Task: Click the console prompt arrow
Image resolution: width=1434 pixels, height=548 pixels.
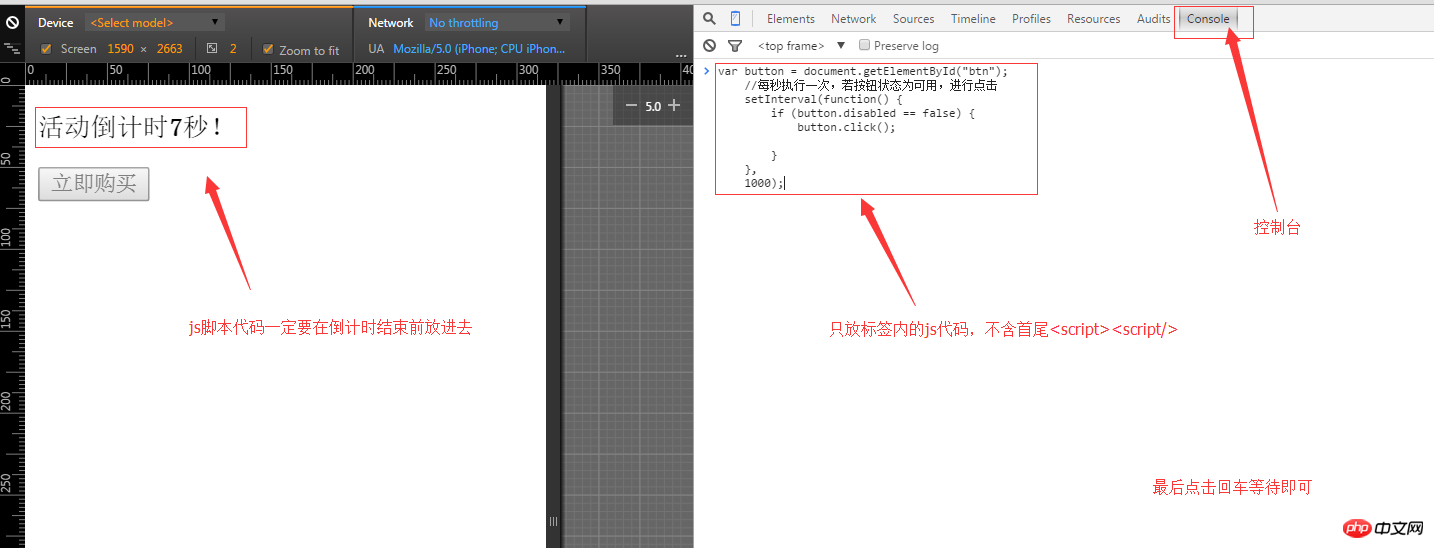Action: (x=706, y=71)
